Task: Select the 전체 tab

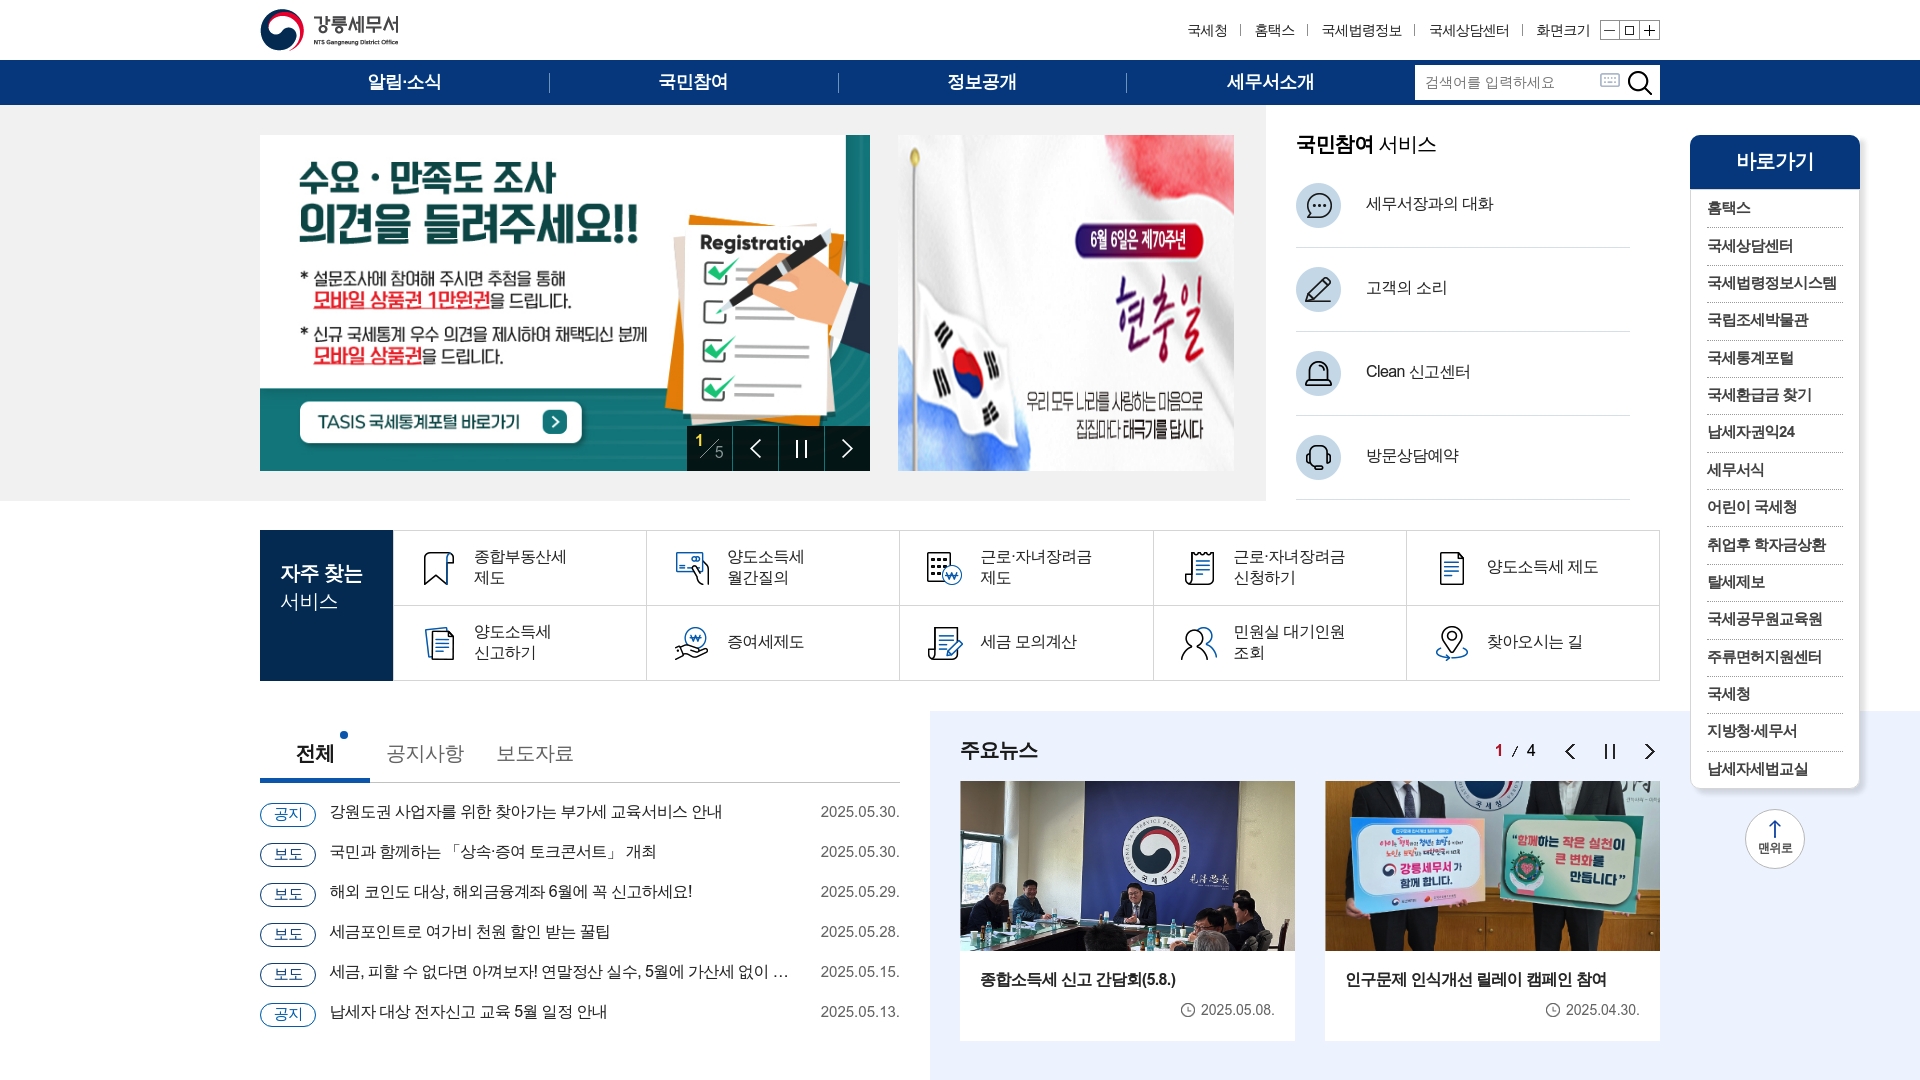Action: (315, 754)
